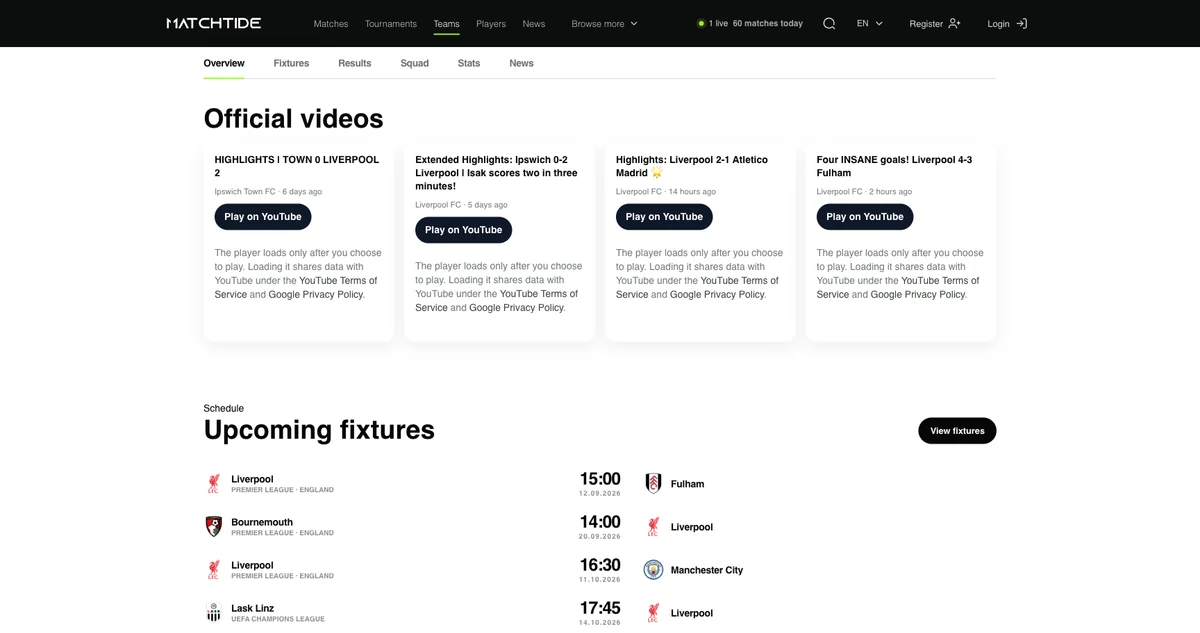Open Tournaments in top navigation

(x=391, y=23)
